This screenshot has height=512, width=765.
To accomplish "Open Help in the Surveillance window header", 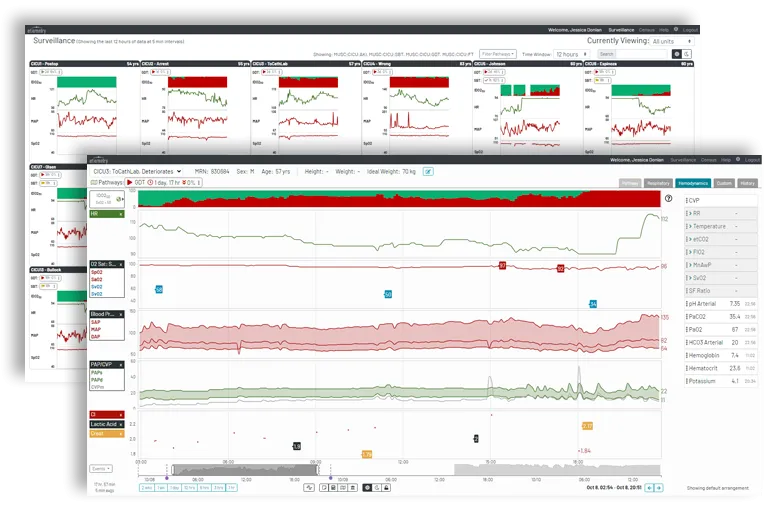I will (664, 30).
